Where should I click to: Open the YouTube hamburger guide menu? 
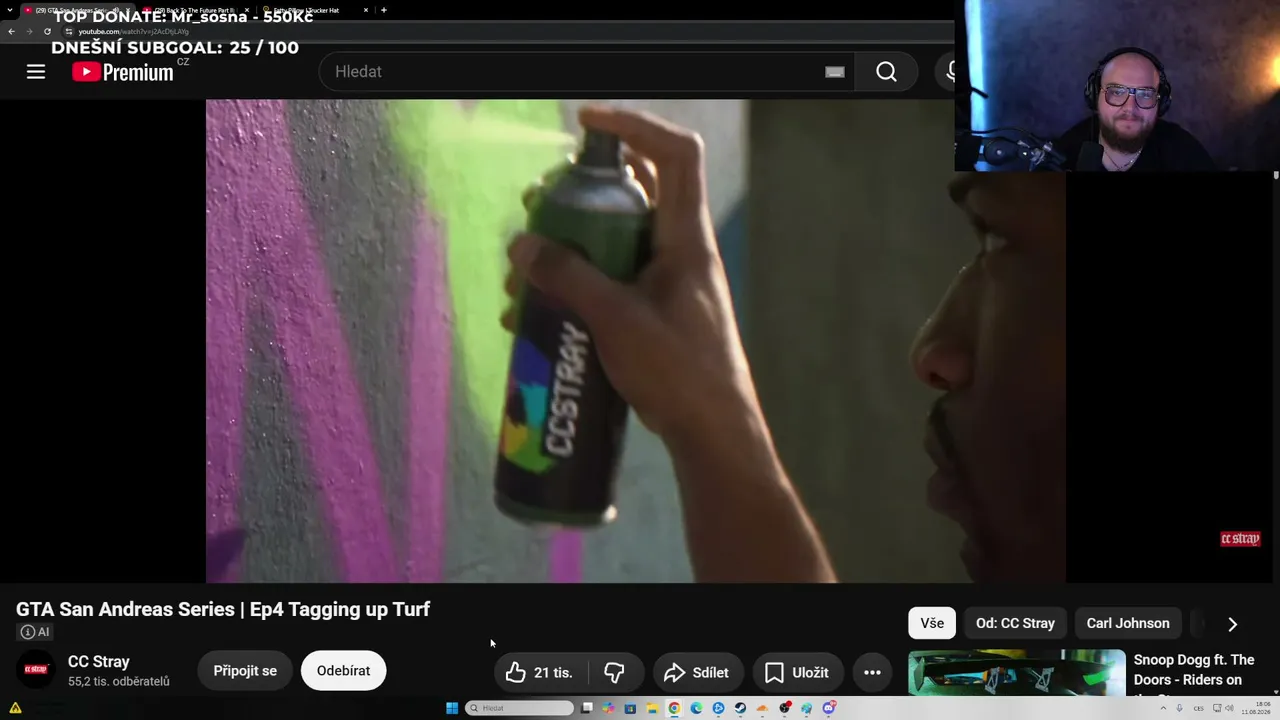click(36, 72)
